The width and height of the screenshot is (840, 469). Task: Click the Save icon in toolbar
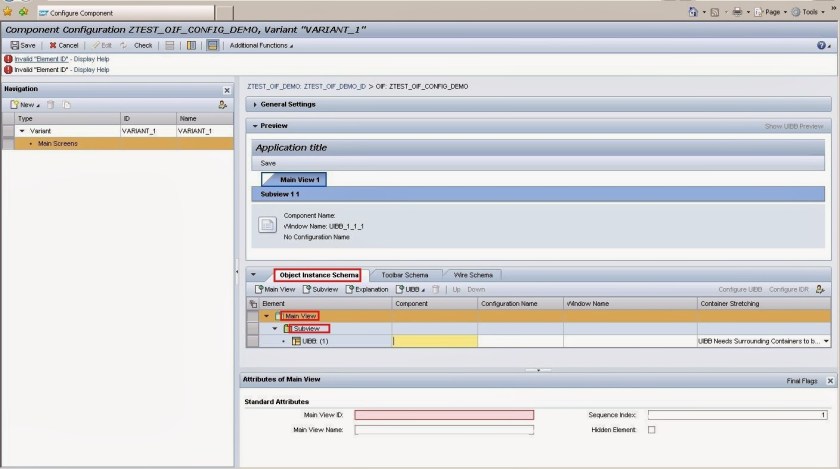click(x=15, y=45)
